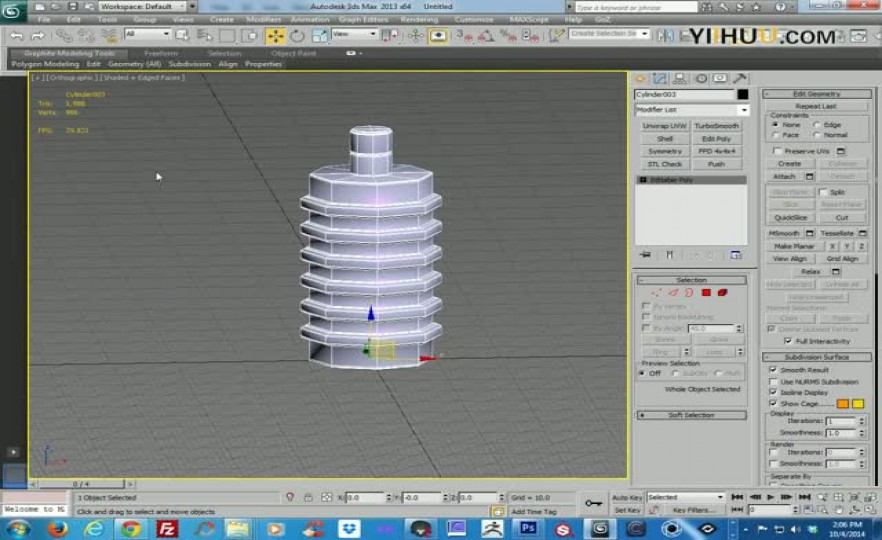The width and height of the screenshot is (882, 540).
Task: Collapse the Edit Geometry rollout
Action: pyautogui.click(x=817, y=94)
